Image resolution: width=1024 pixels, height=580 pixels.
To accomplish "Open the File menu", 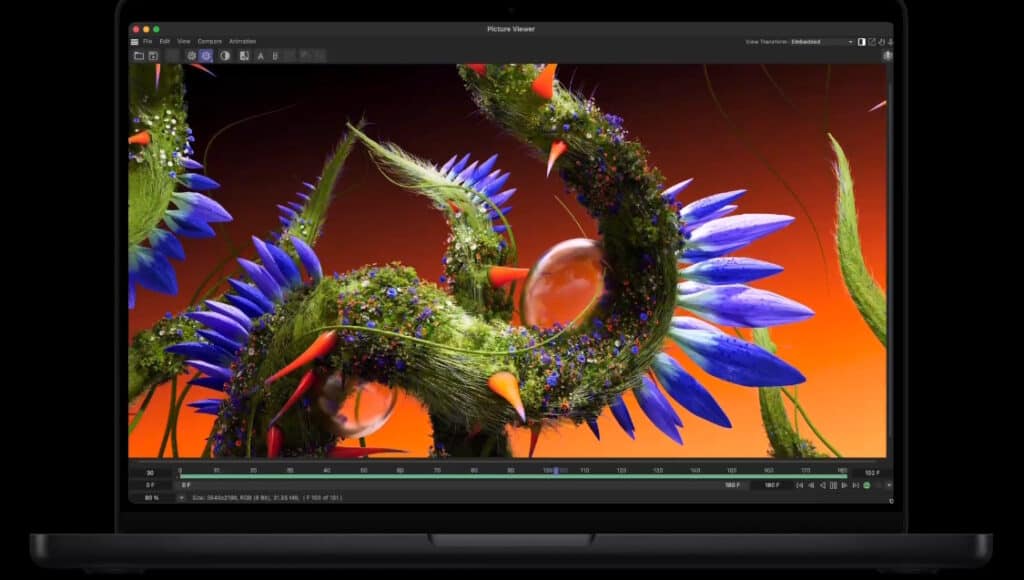I will [148, 42].
